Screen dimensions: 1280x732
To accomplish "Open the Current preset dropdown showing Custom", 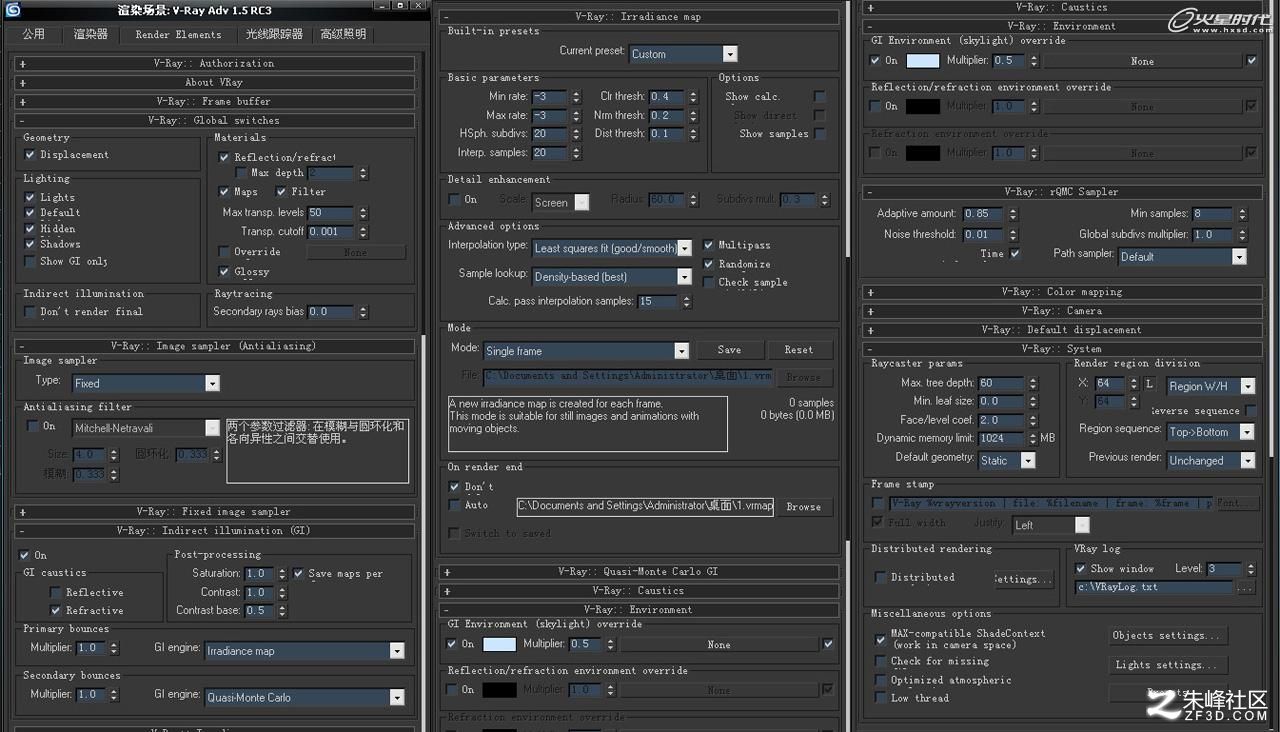I will coord(684,54).
